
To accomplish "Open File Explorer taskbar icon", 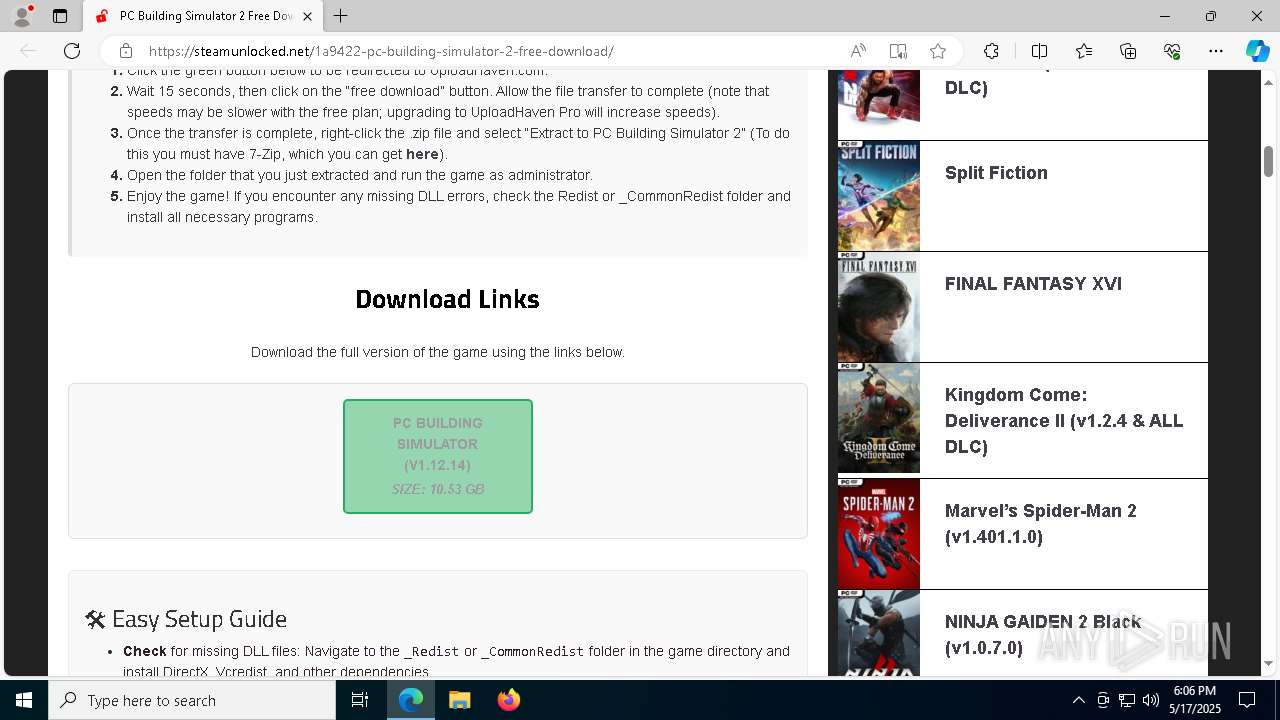I will [460, 700].
